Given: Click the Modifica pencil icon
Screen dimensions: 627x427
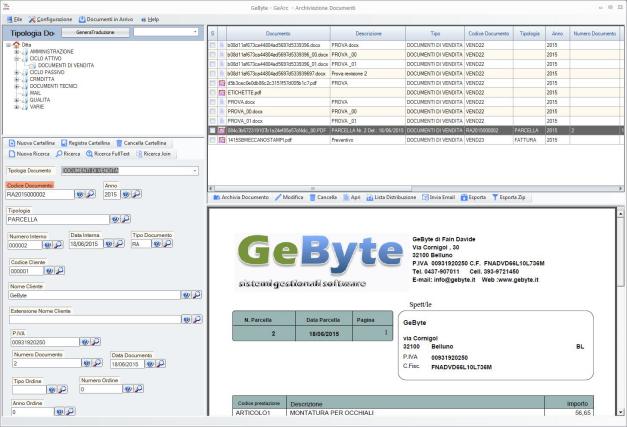Looking at the screenshot, I should pos(278,197).
